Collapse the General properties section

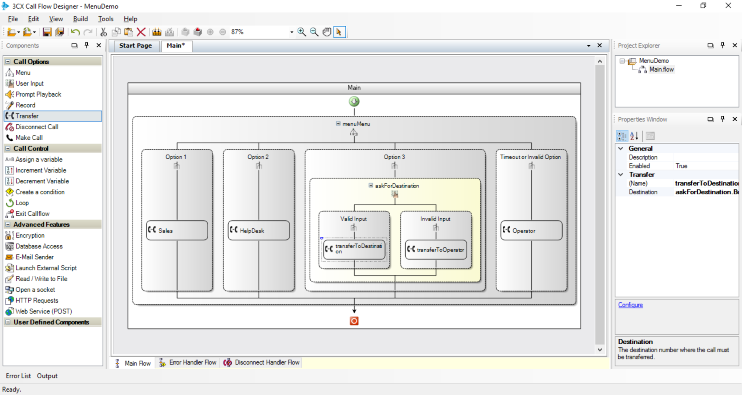pyautogui.click(x=621, y=149)
